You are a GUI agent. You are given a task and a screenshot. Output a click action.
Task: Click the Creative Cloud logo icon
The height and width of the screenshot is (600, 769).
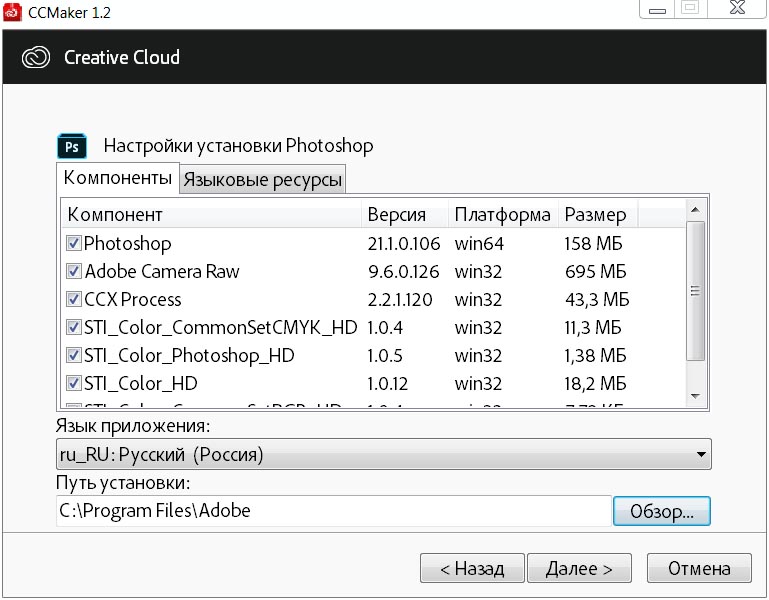click(36, 57)
